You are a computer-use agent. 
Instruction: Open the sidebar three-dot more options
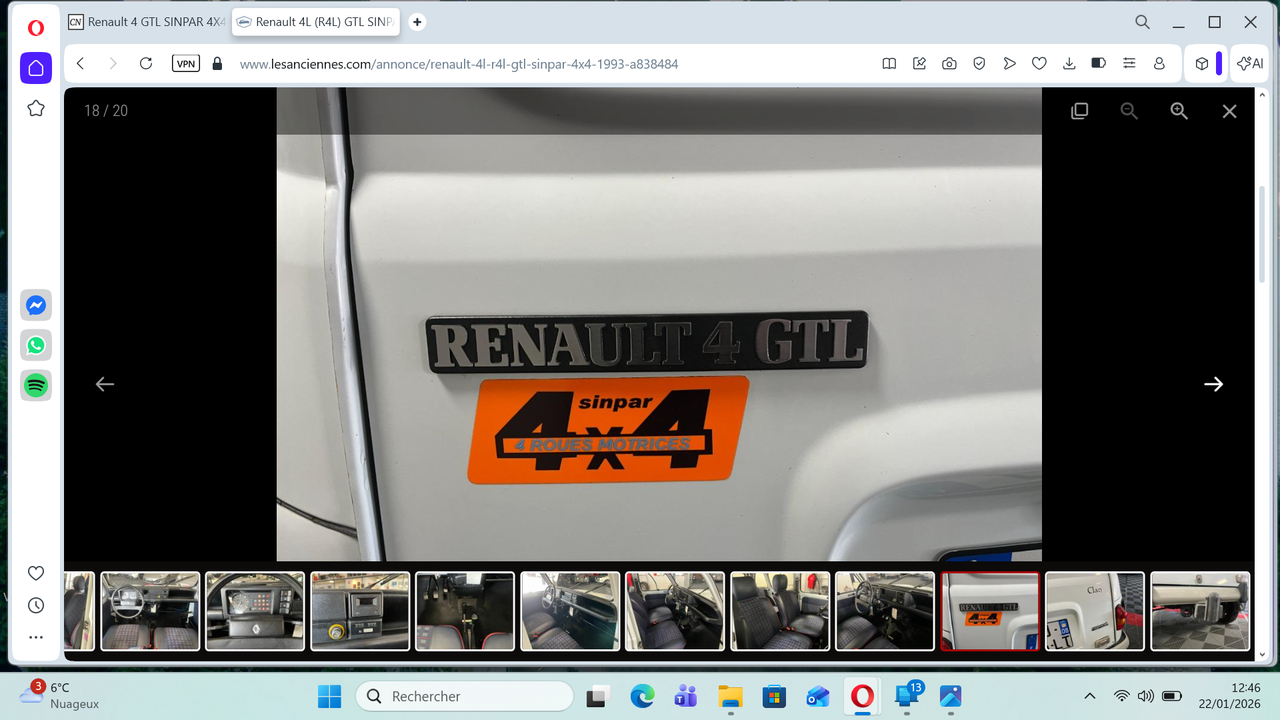click(x=36, y=637)
